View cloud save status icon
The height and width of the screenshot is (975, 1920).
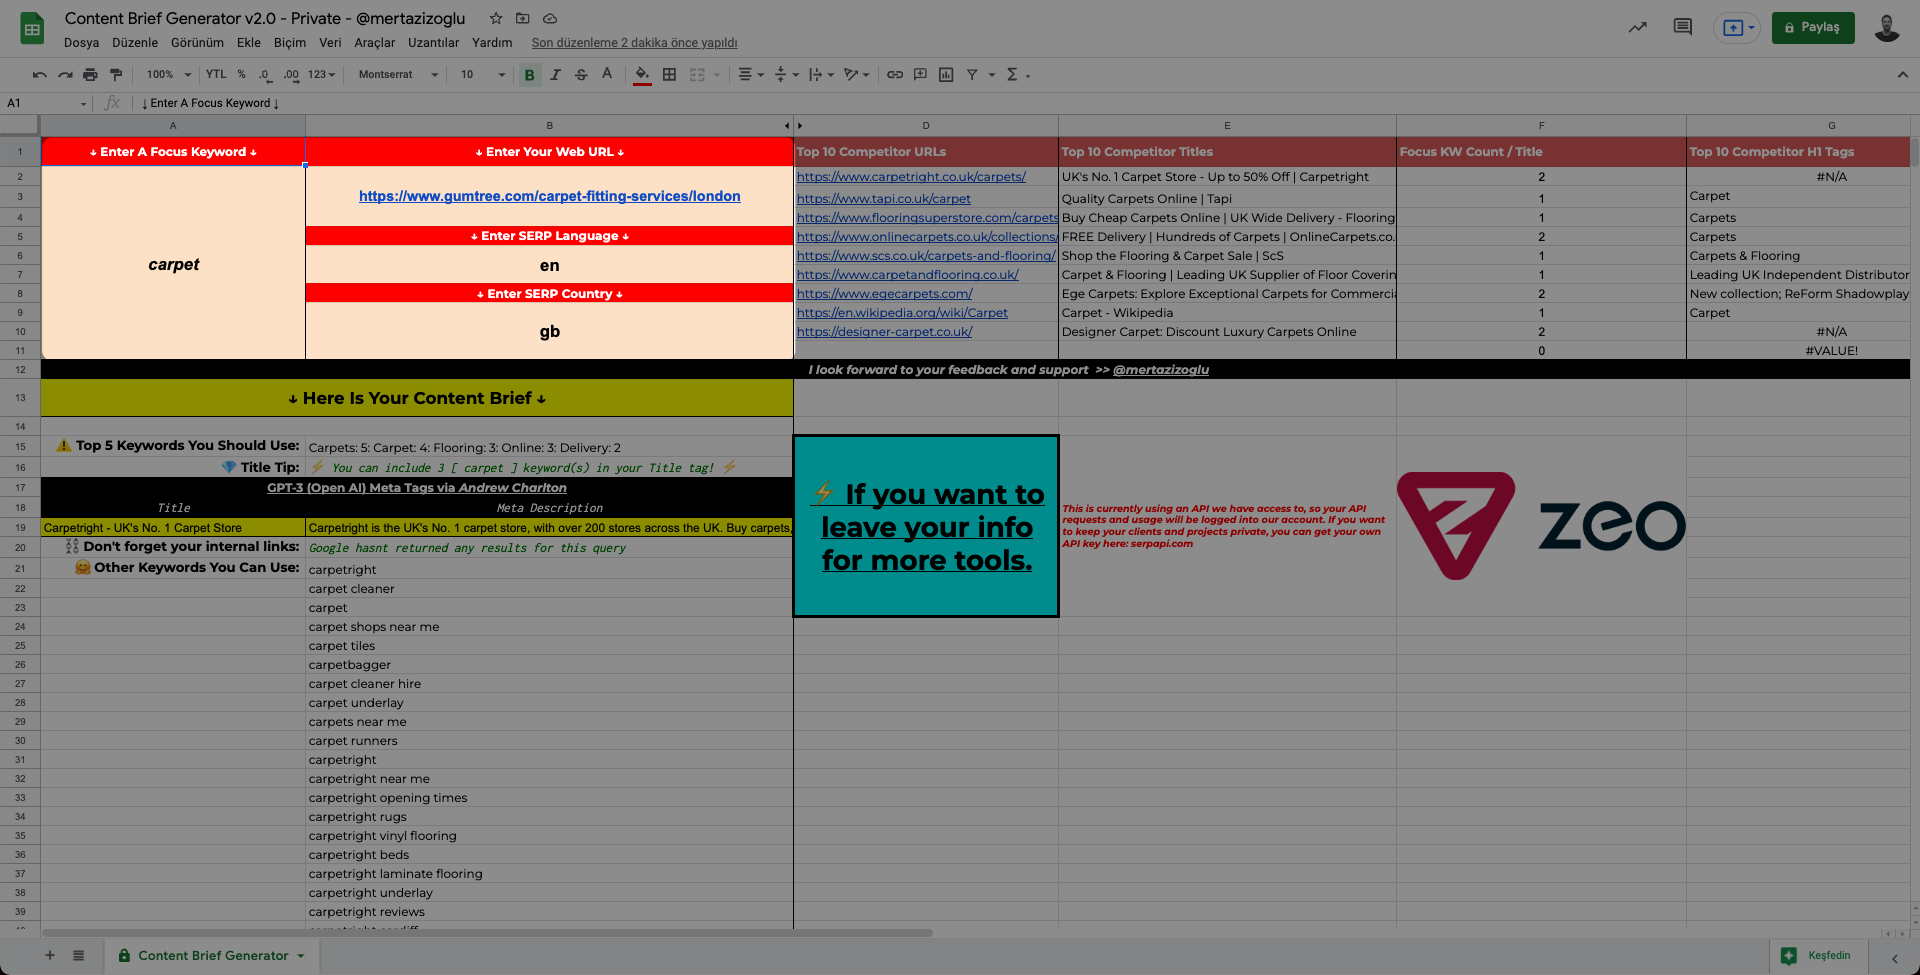tap(550, 18)
